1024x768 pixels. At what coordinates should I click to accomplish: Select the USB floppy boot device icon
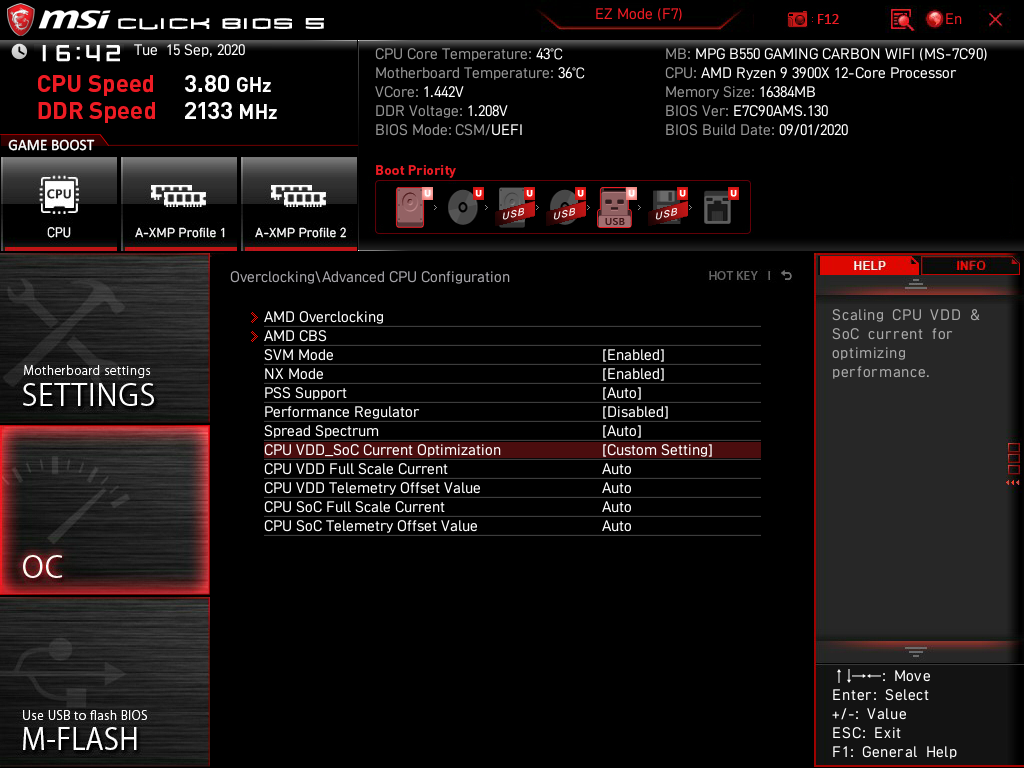667,207
